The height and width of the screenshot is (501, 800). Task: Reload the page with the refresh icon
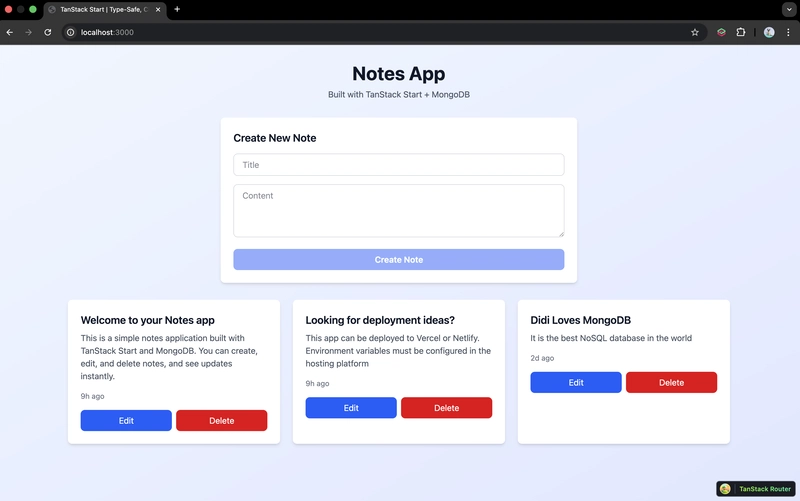click(47, 32)
